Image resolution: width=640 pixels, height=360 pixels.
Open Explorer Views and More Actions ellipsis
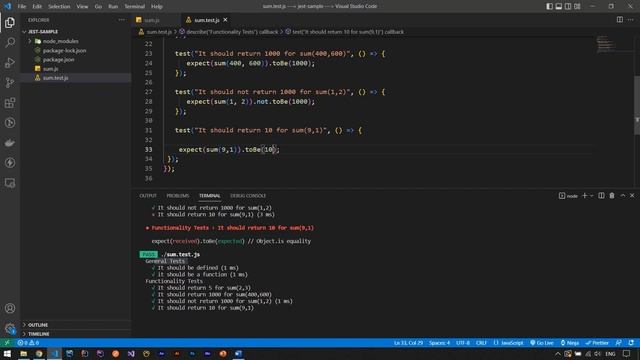pos(122,20)
